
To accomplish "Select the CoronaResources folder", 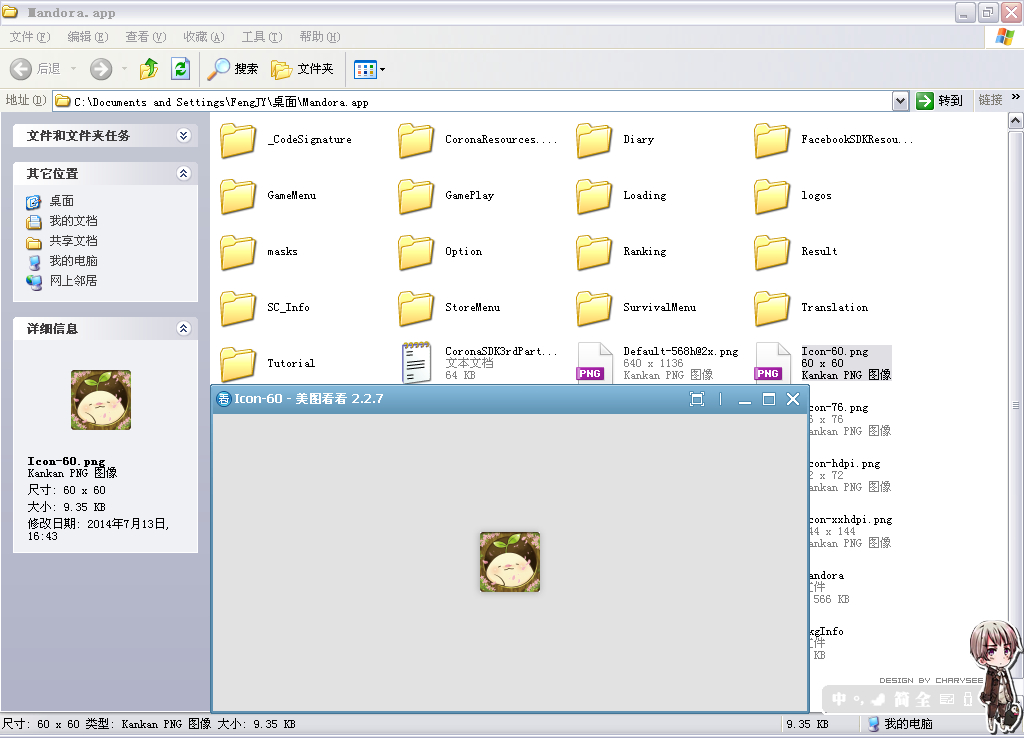I will pyautogui.click(x=477, y=139).
